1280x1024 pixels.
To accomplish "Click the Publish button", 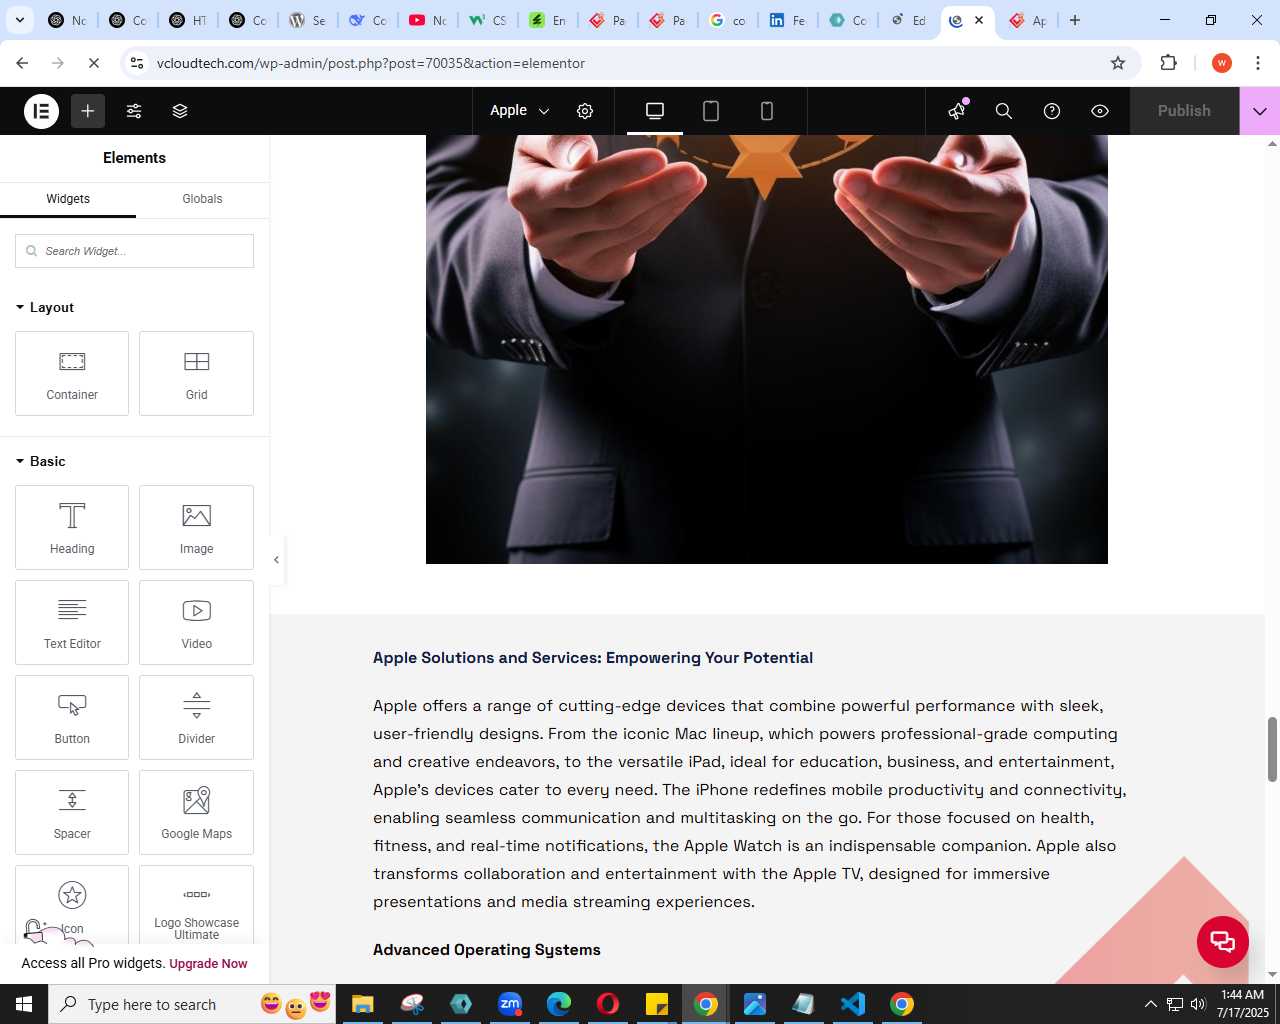I will coord(1184,111).
